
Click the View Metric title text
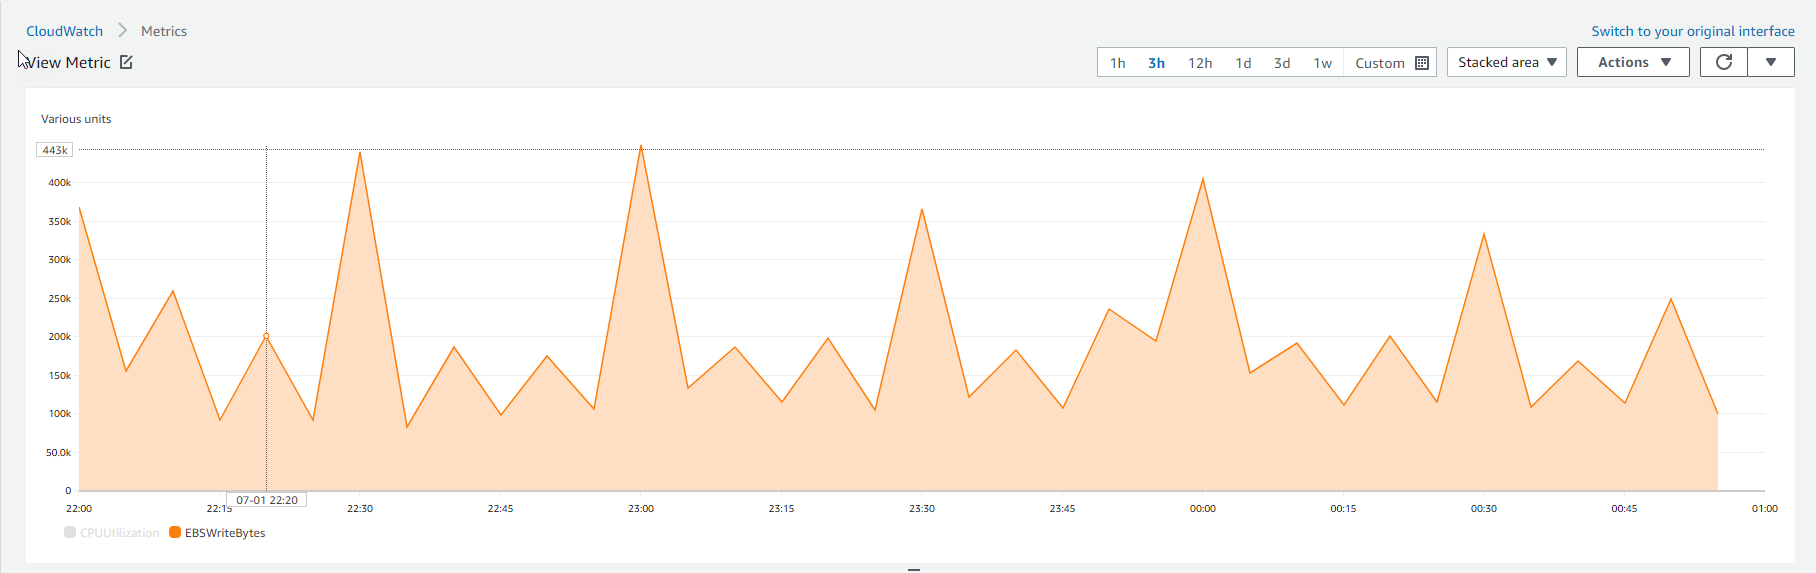tap(67, 62)
